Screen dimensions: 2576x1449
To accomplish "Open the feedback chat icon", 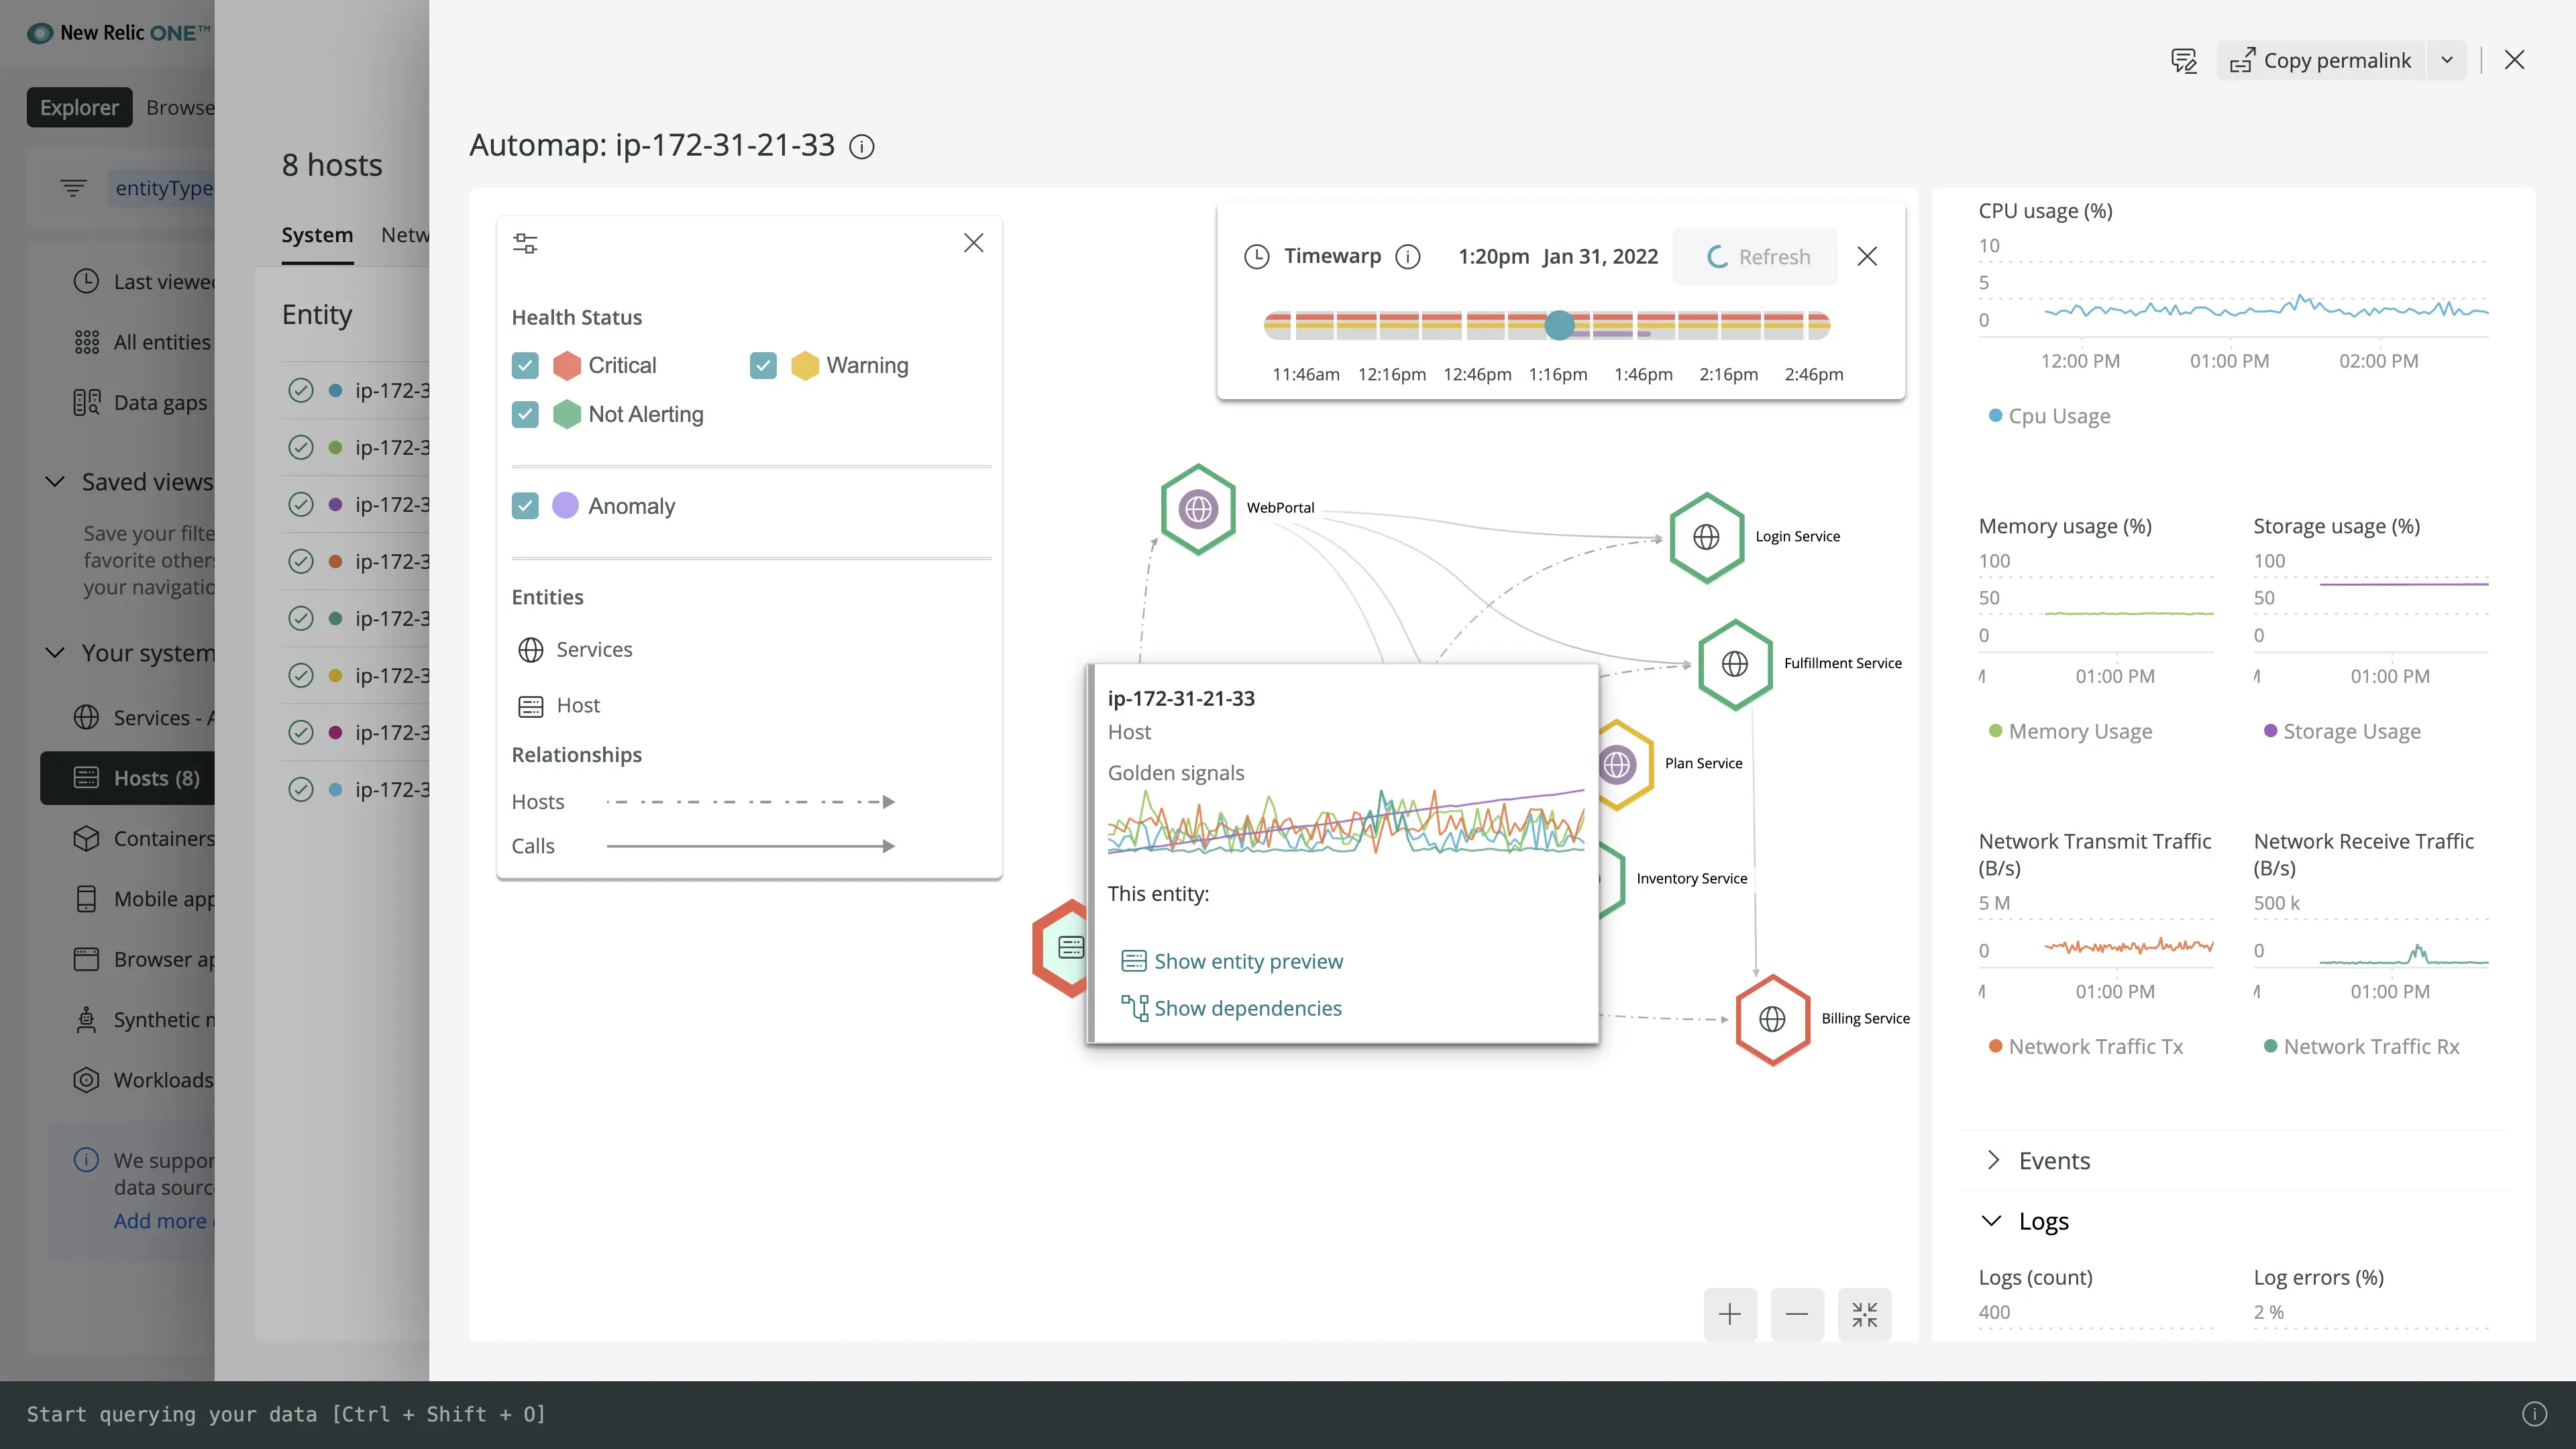I will [2184, 61].
